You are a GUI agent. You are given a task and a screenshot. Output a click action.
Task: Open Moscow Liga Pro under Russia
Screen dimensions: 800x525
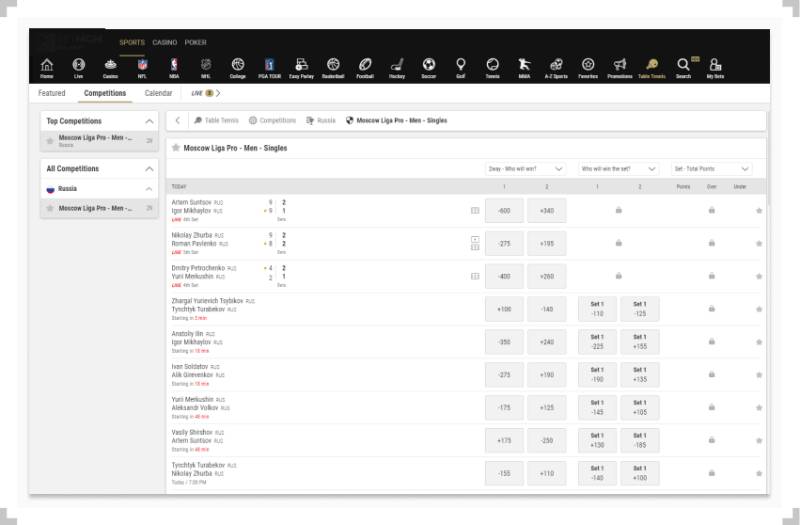coord(99,208)
